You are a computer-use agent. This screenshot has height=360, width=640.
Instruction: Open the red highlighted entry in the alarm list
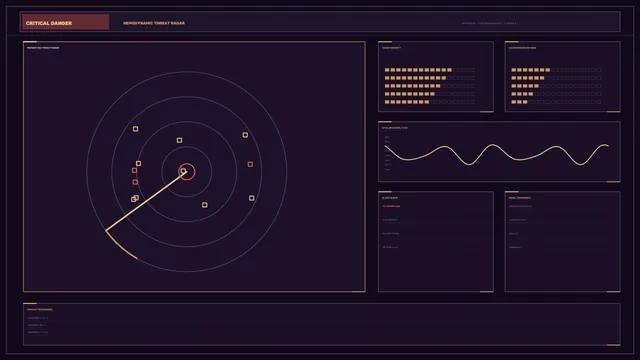391,207
